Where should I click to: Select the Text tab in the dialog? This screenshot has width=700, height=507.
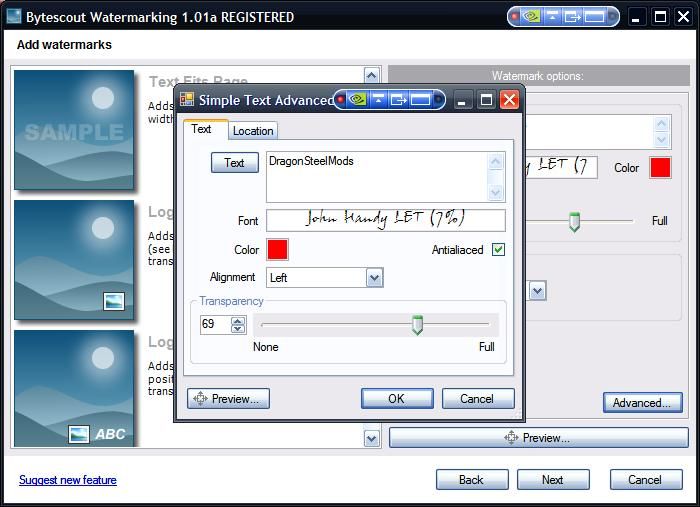pos(201,130)
